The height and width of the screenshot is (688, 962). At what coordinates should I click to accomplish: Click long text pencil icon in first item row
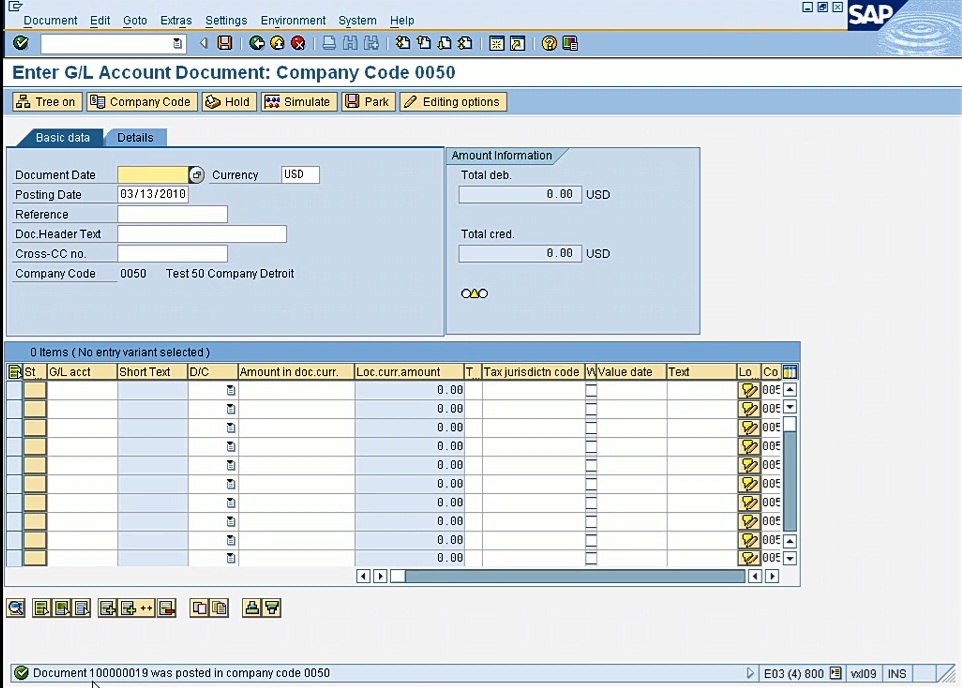(748, 390)
